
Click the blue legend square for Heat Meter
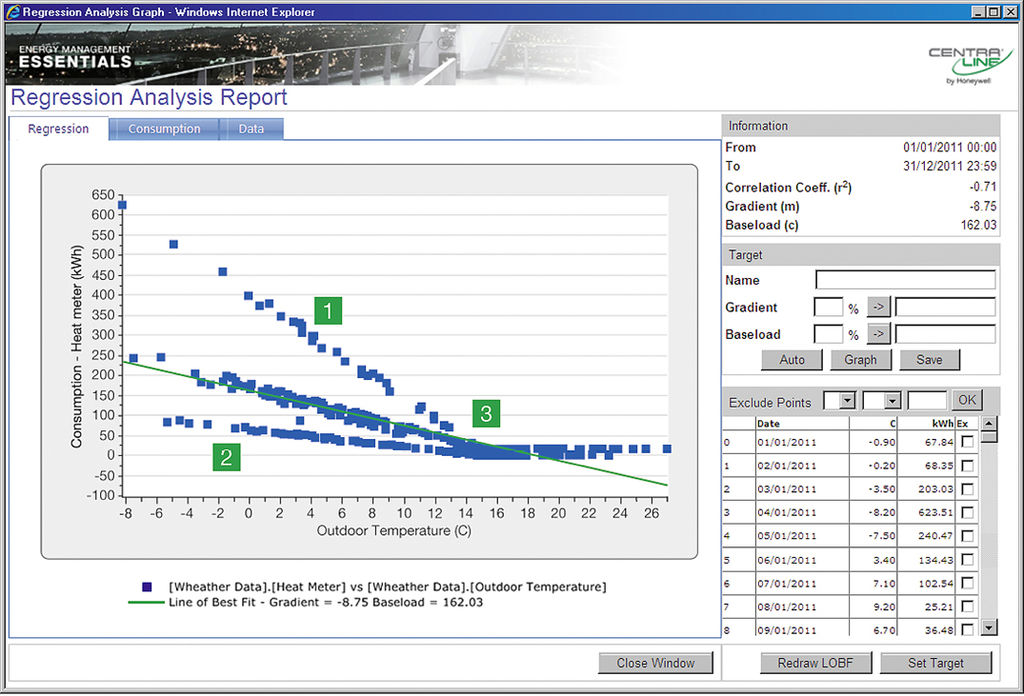point(147,587)
